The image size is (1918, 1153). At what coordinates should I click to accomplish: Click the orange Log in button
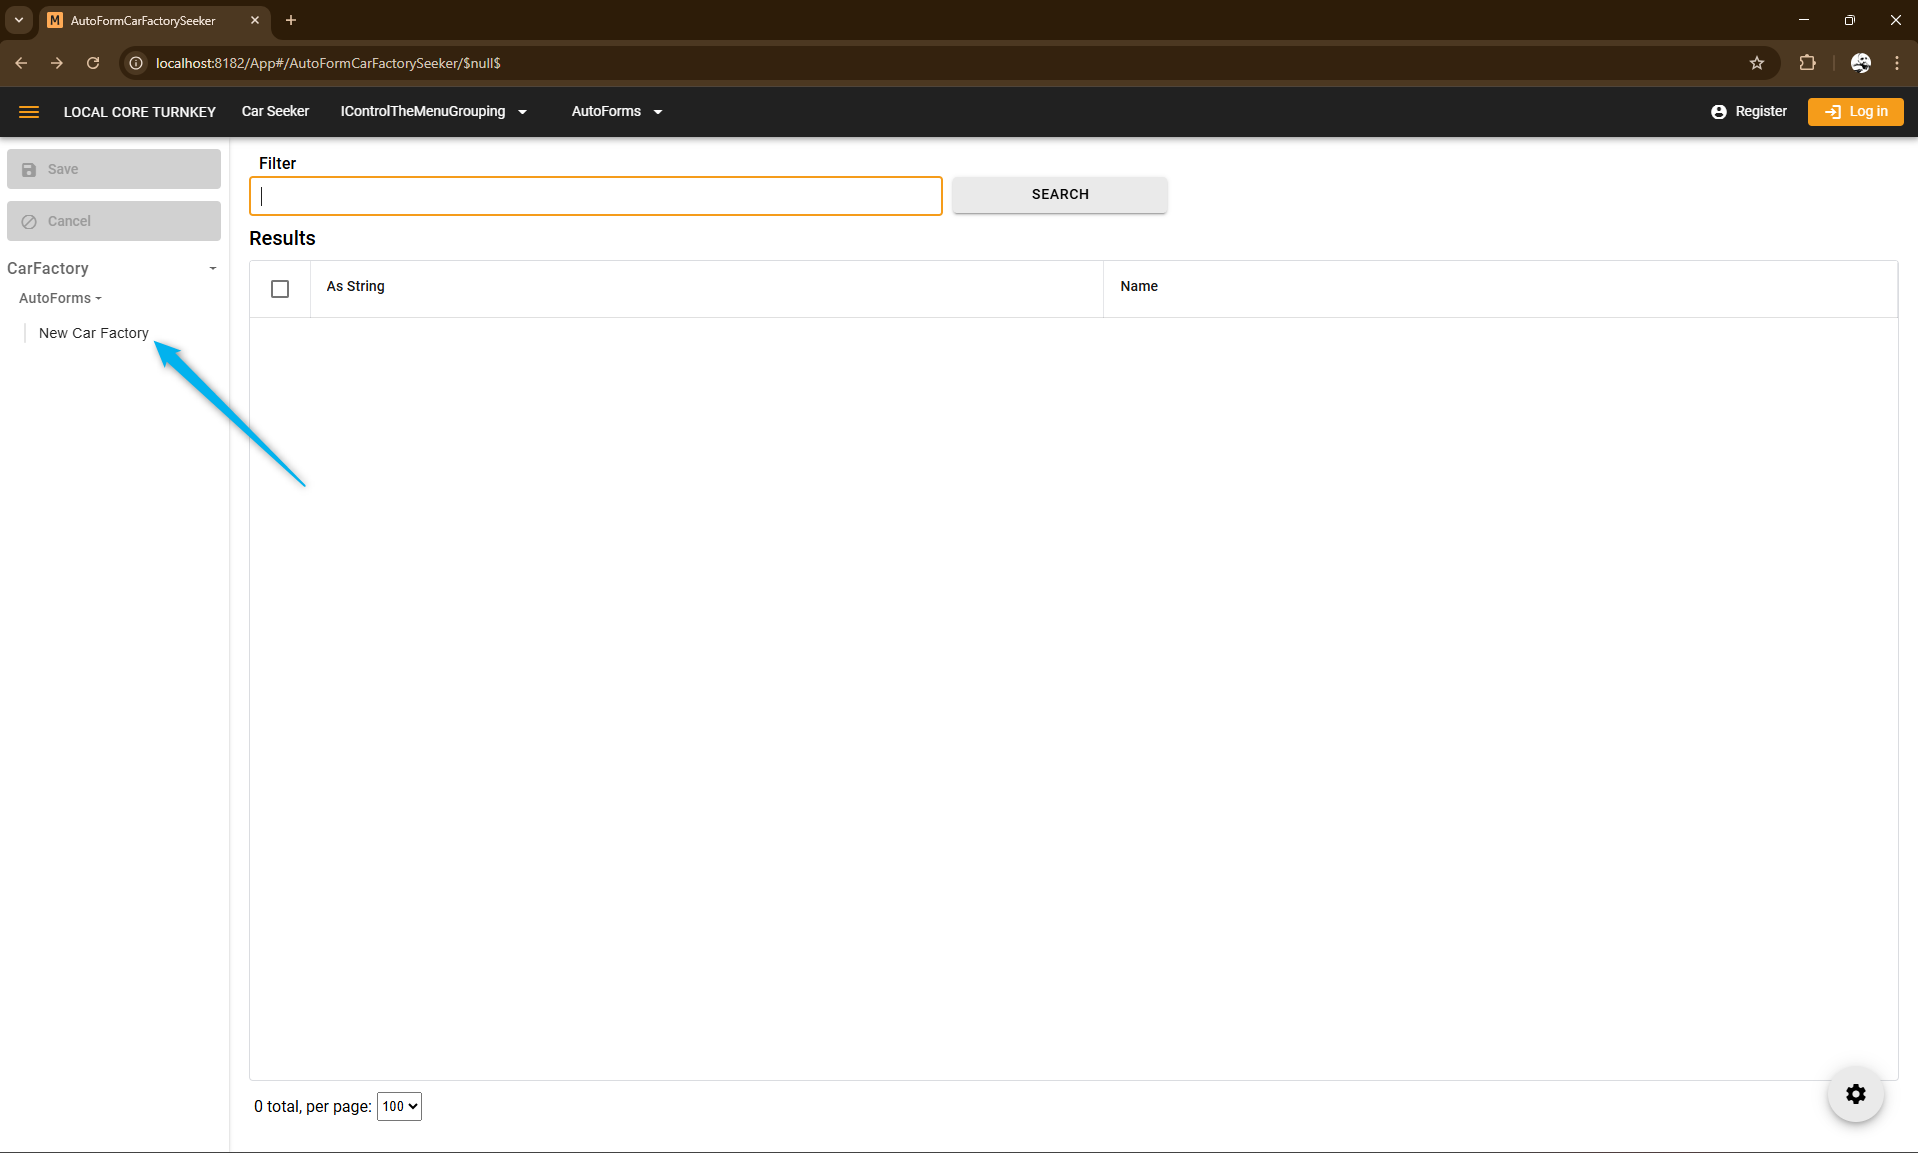click(x=1855, y=112)
